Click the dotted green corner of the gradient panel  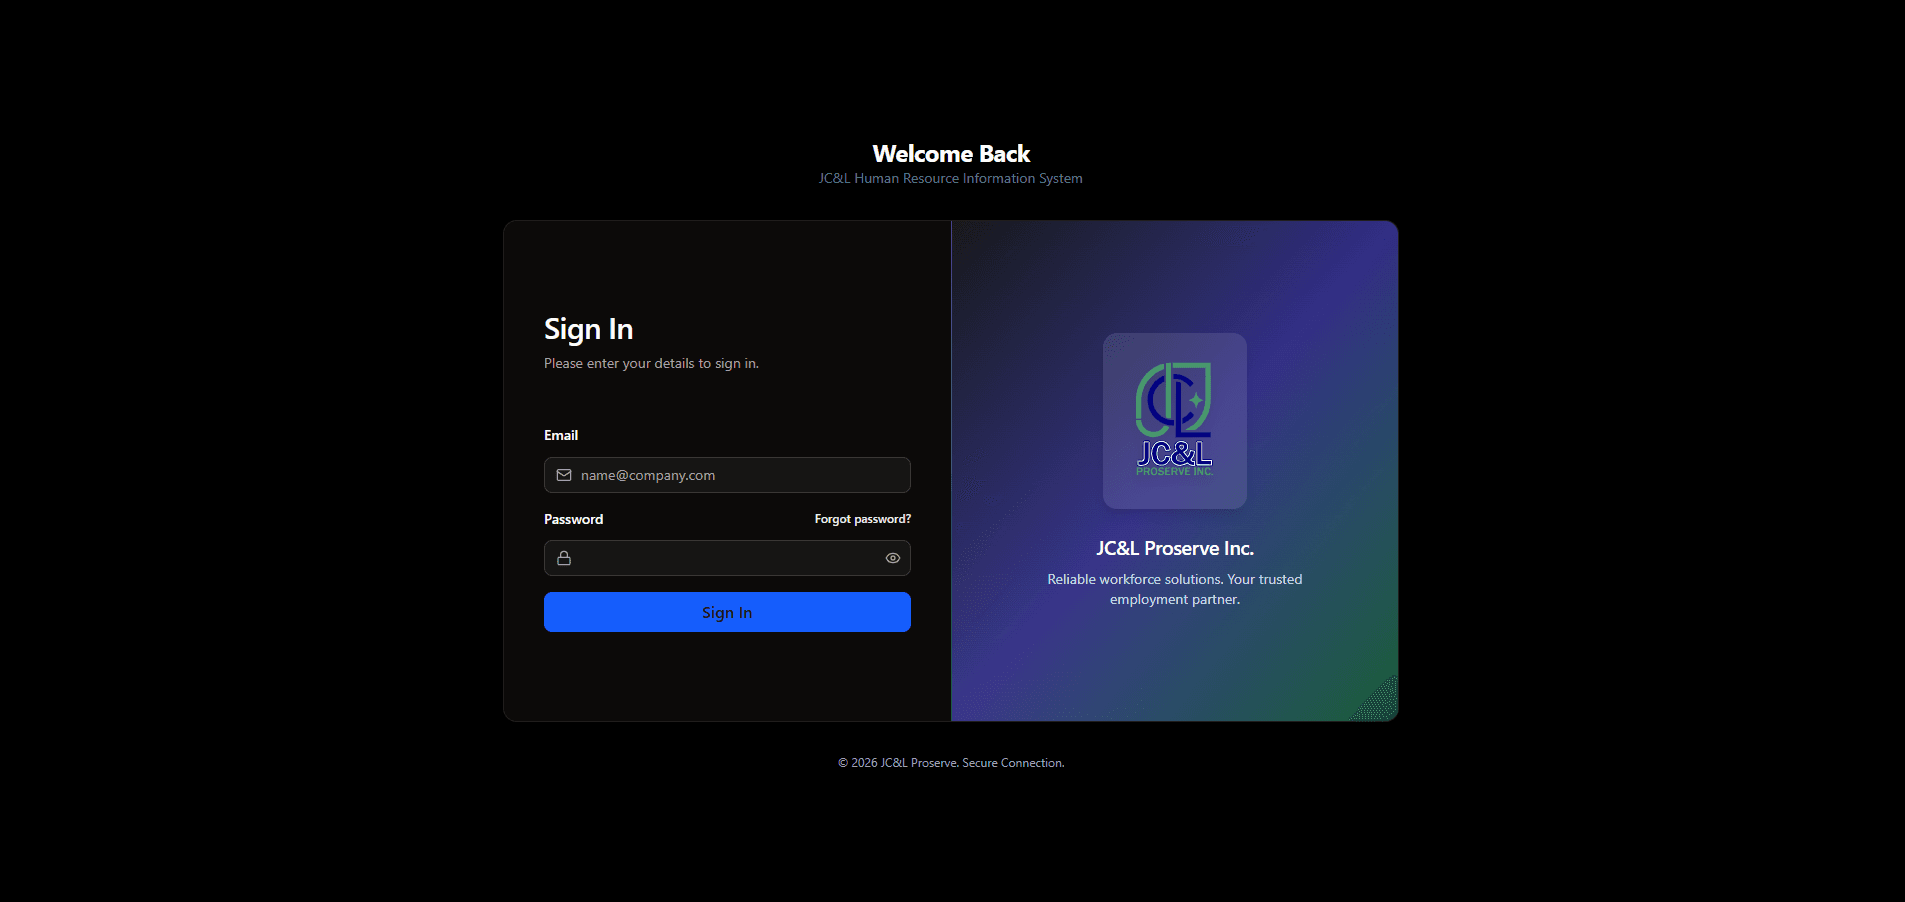click(x=1380, y=702)
